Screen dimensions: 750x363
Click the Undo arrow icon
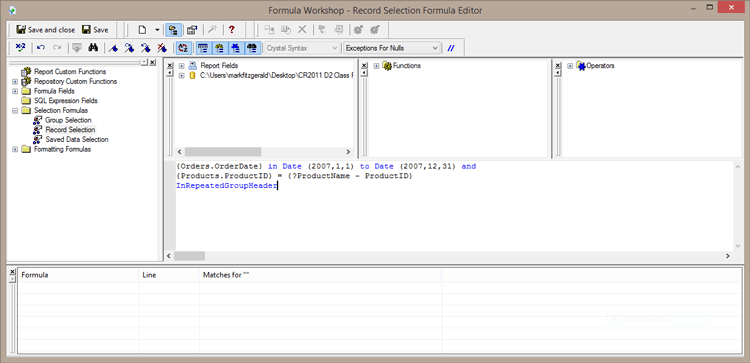(41, 47)
